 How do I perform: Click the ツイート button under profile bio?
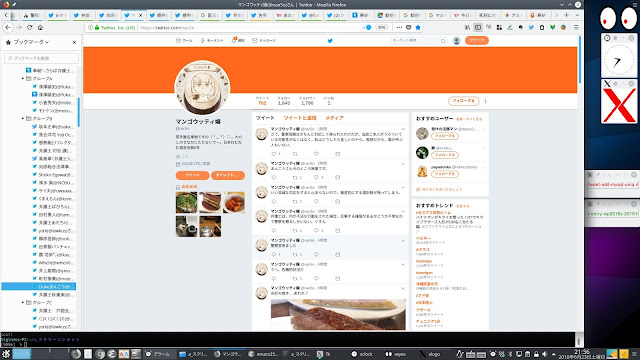point(192,175)
